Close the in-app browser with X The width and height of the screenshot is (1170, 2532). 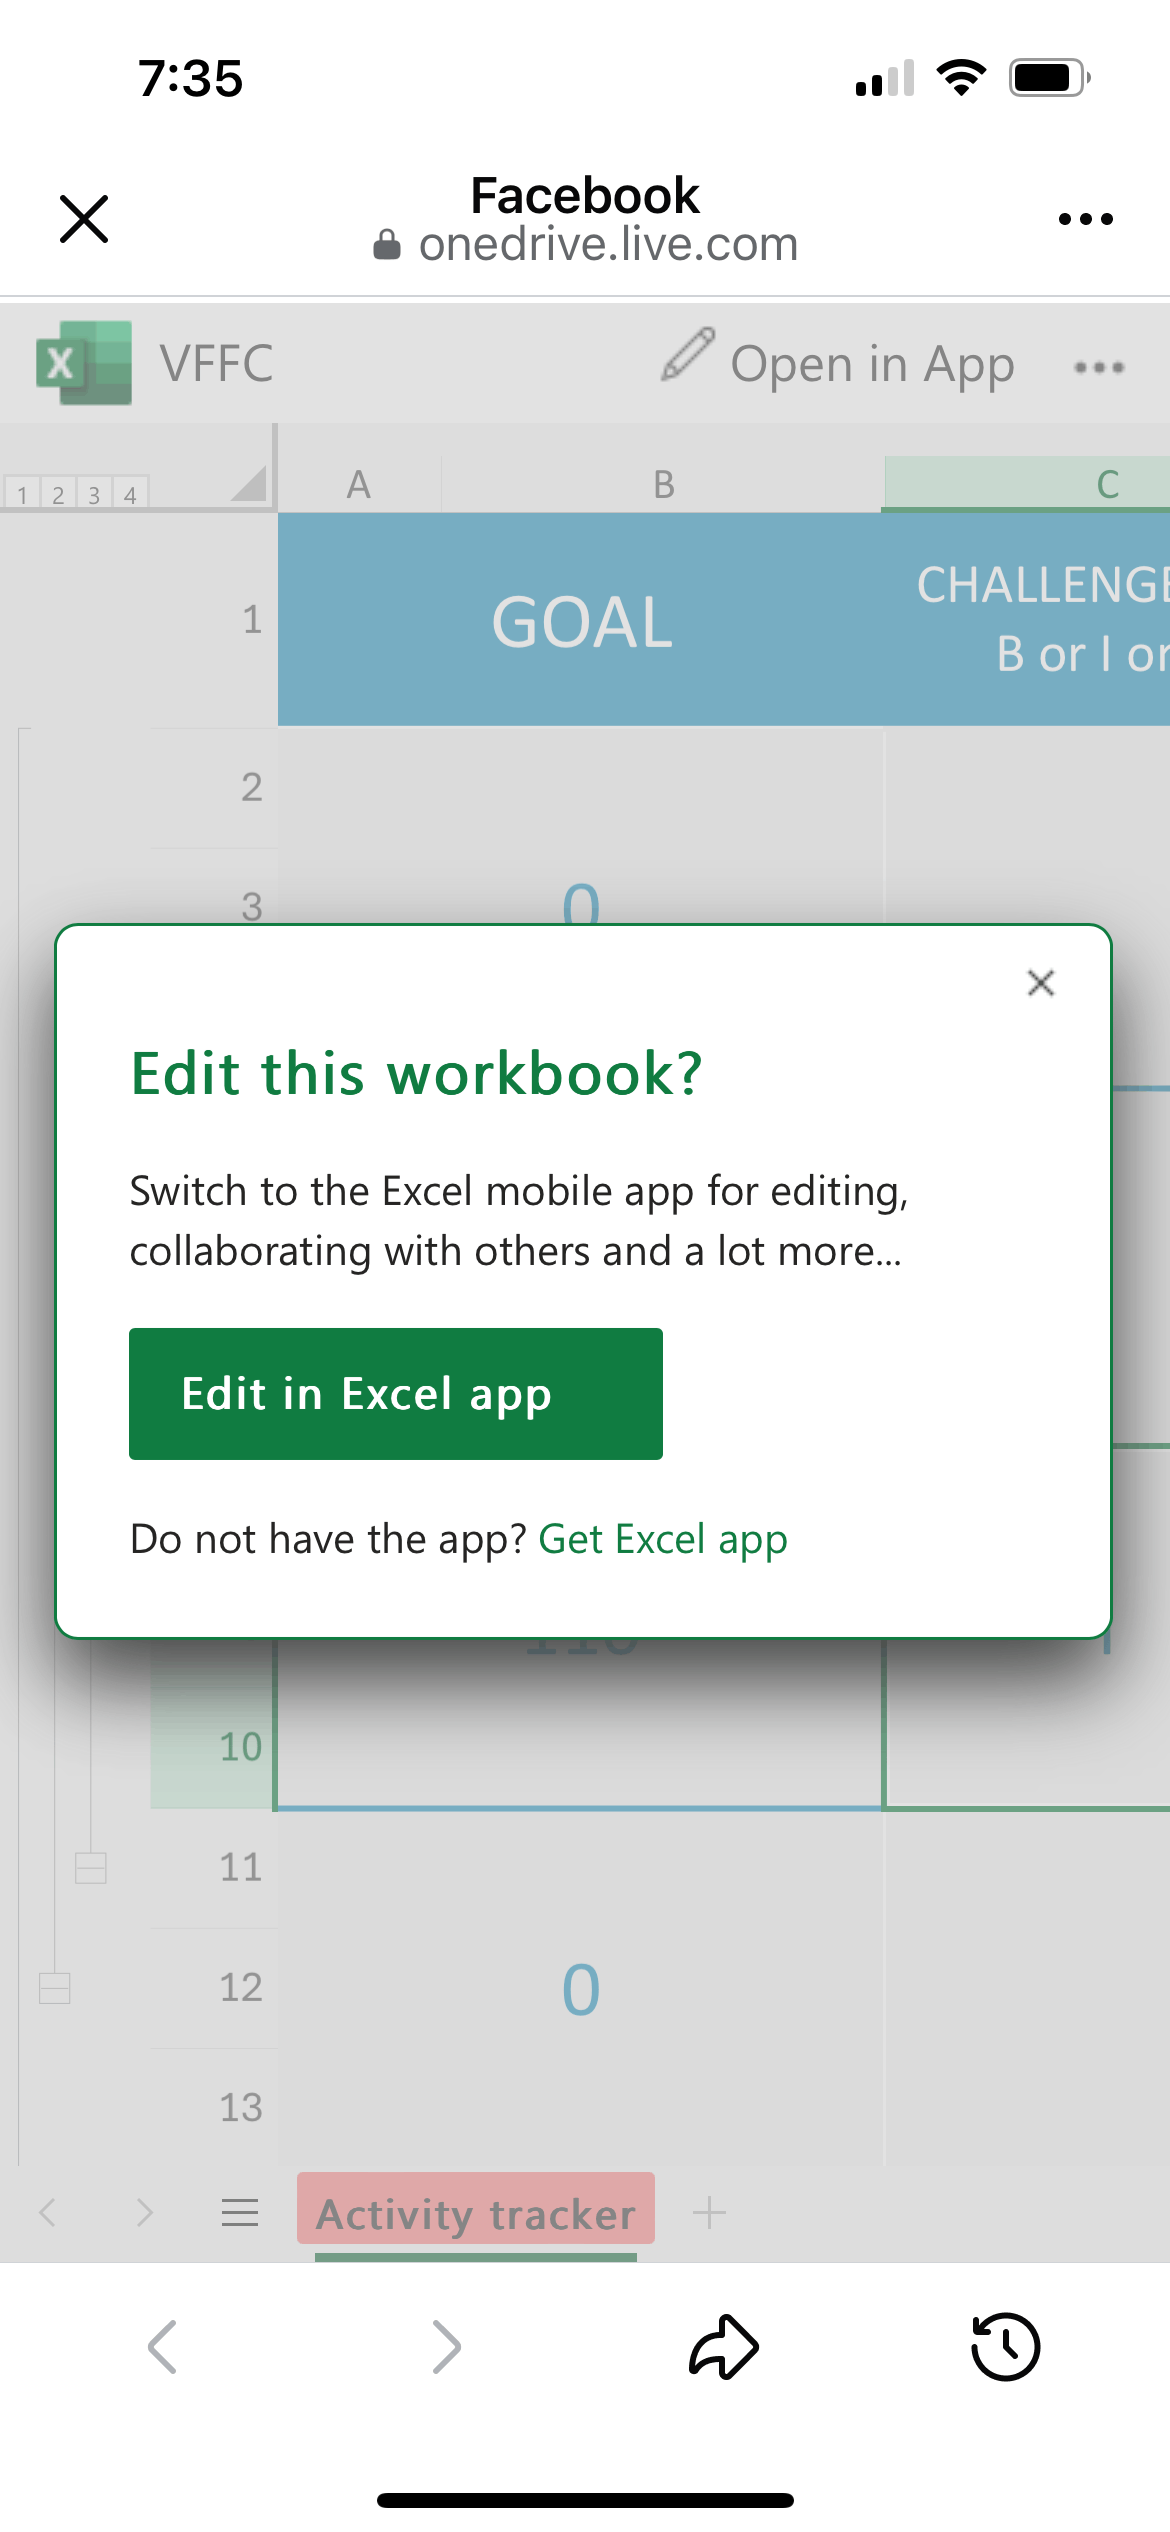pyautogui.click(x=84, y=219)
